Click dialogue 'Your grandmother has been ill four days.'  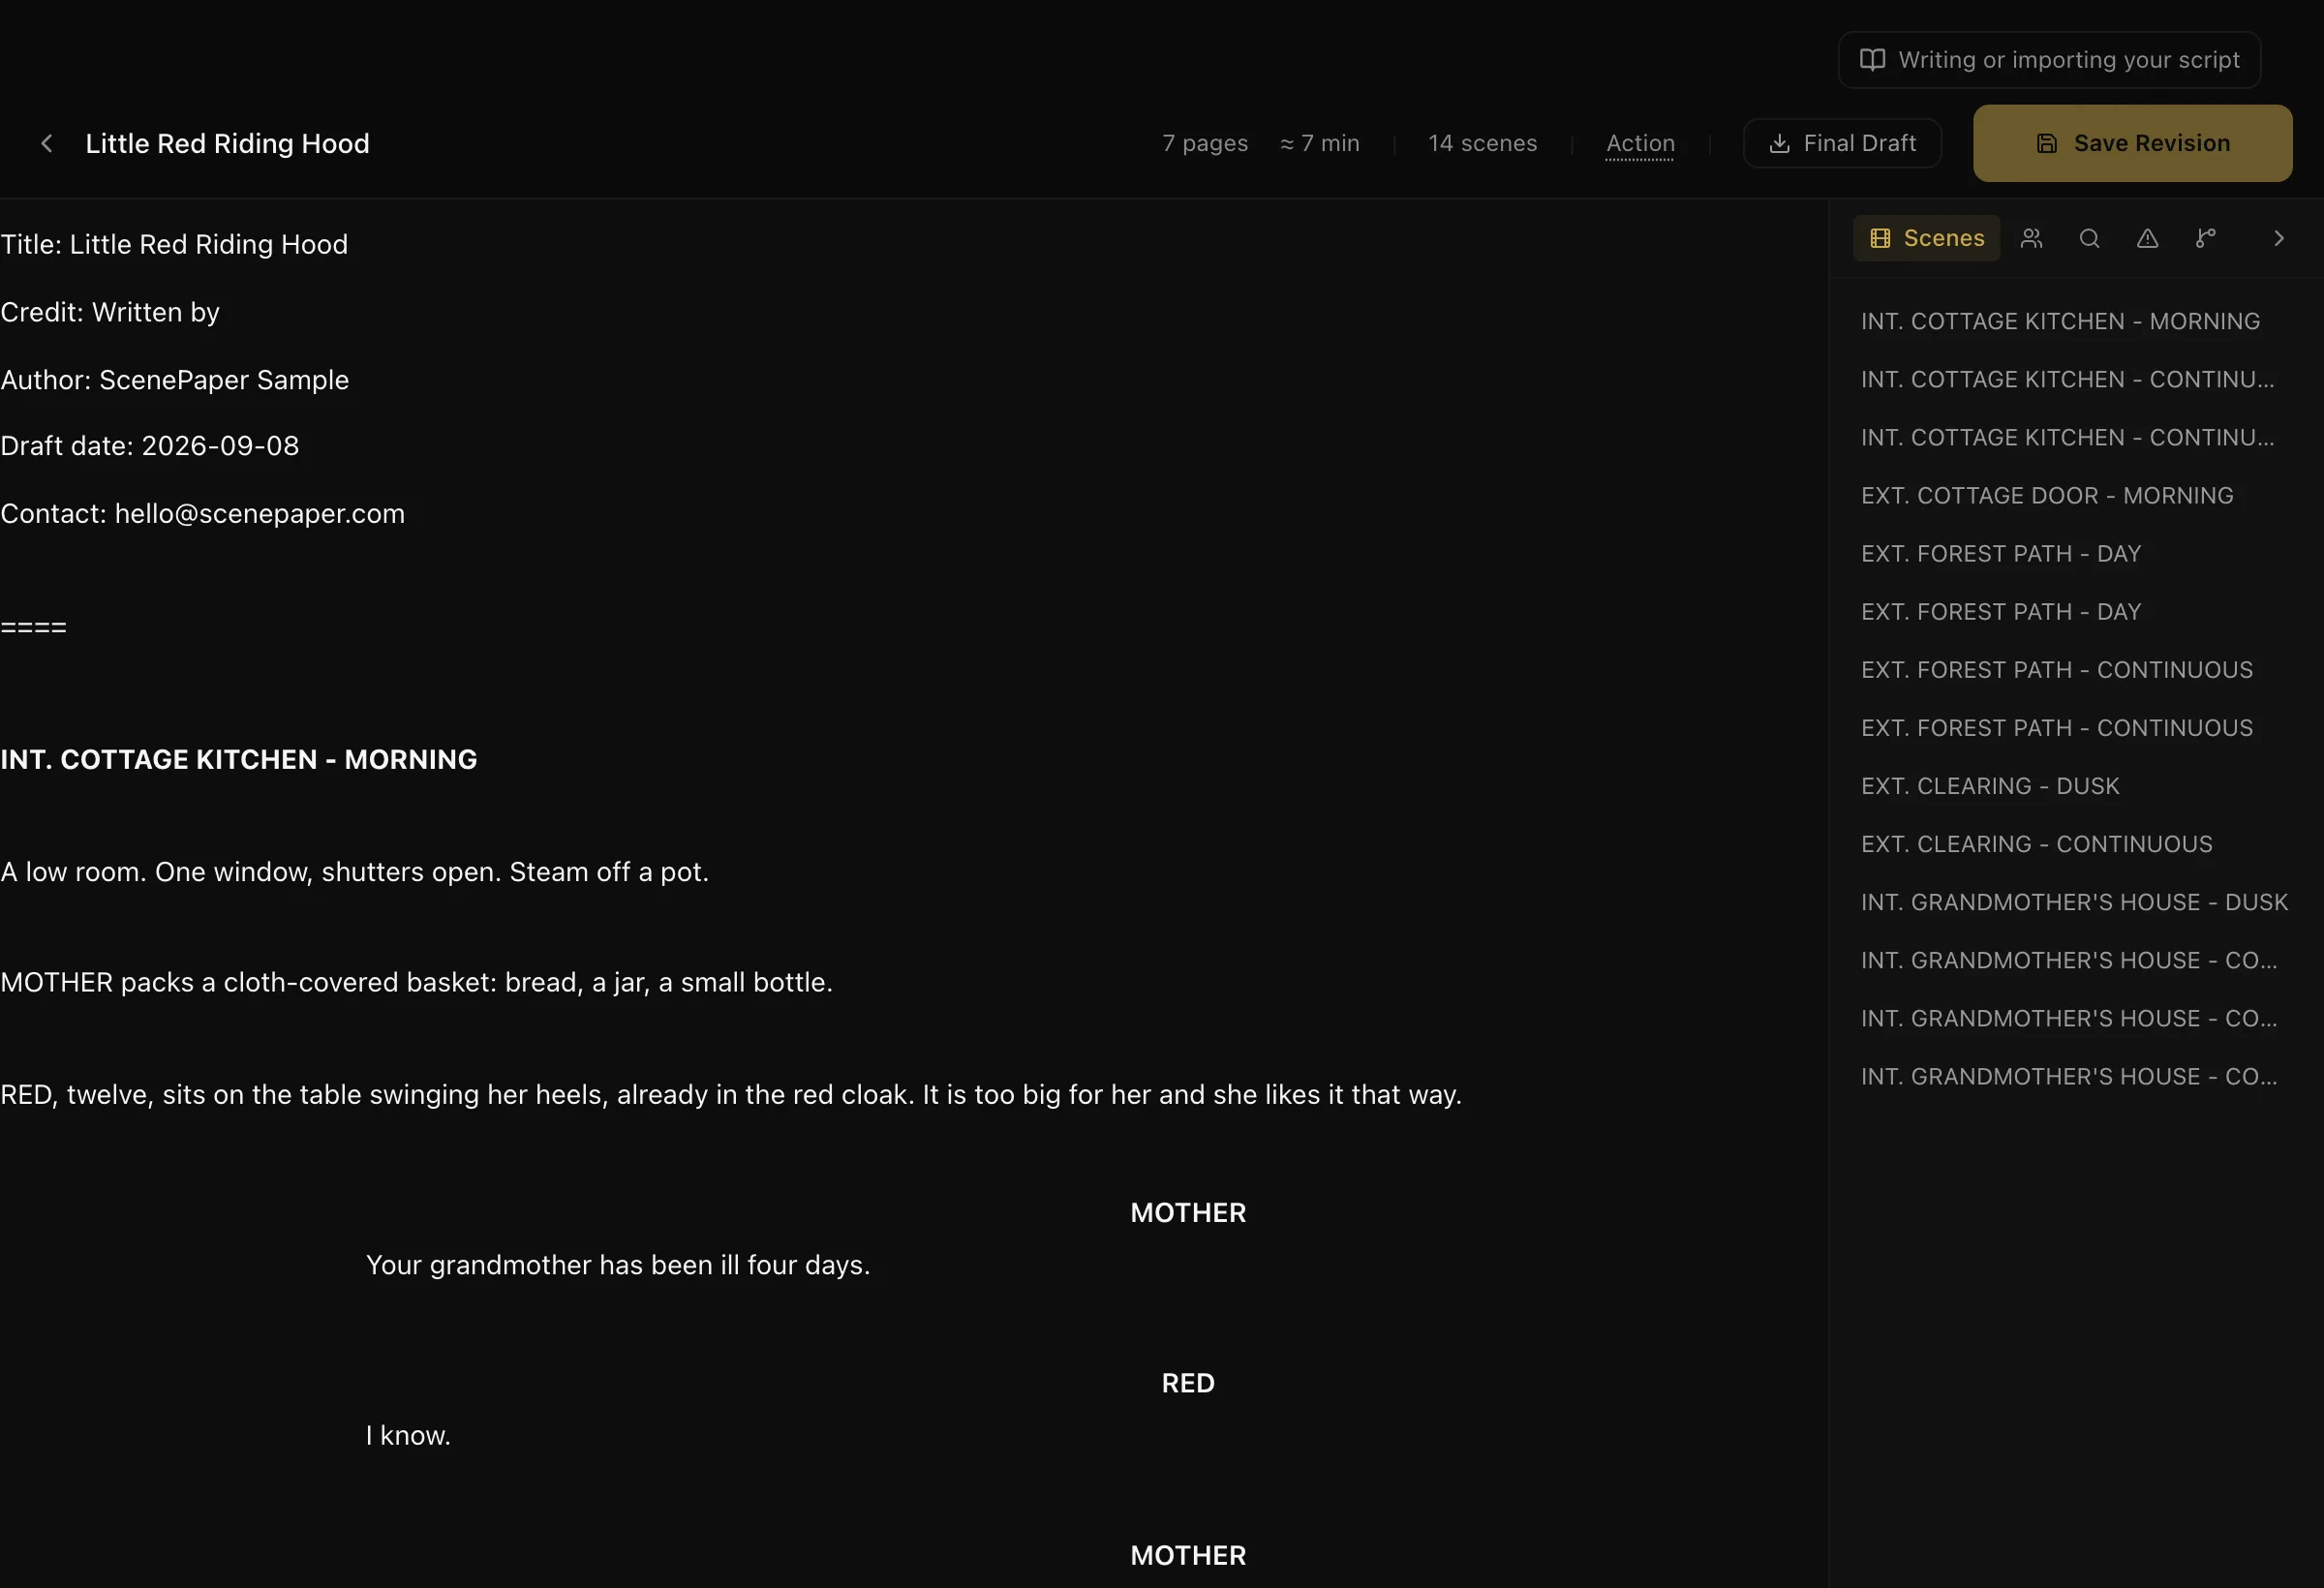[x=618, y=1265]
